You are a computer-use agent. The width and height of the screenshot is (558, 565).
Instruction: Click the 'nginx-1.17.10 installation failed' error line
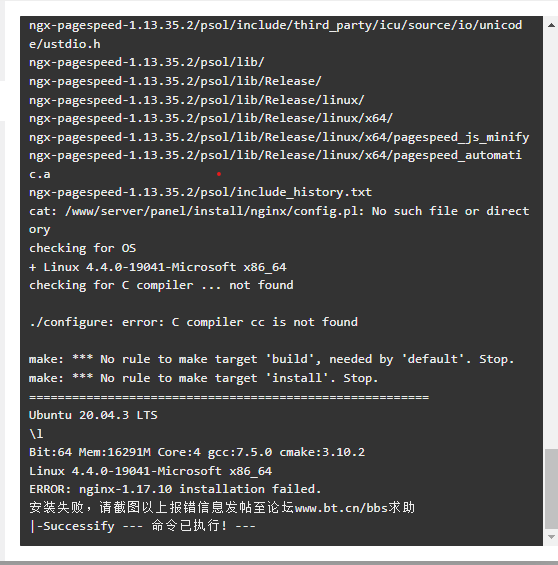tap(175, 489)
